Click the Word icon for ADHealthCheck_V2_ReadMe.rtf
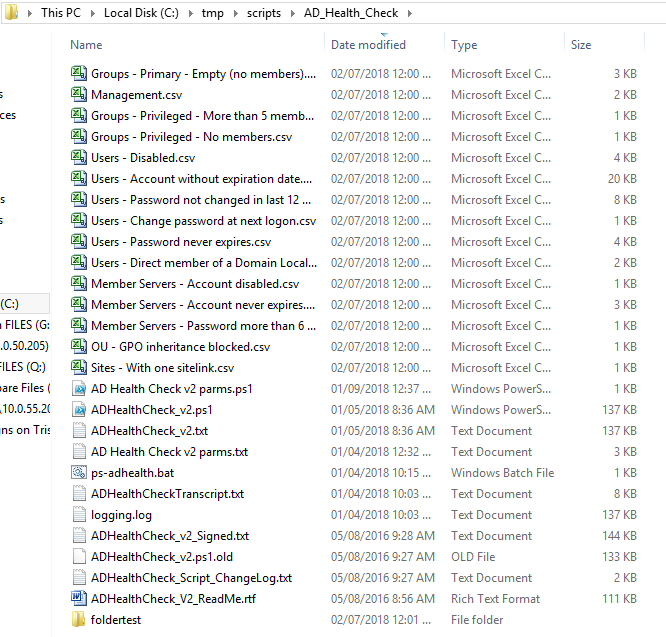 point(79,599)
